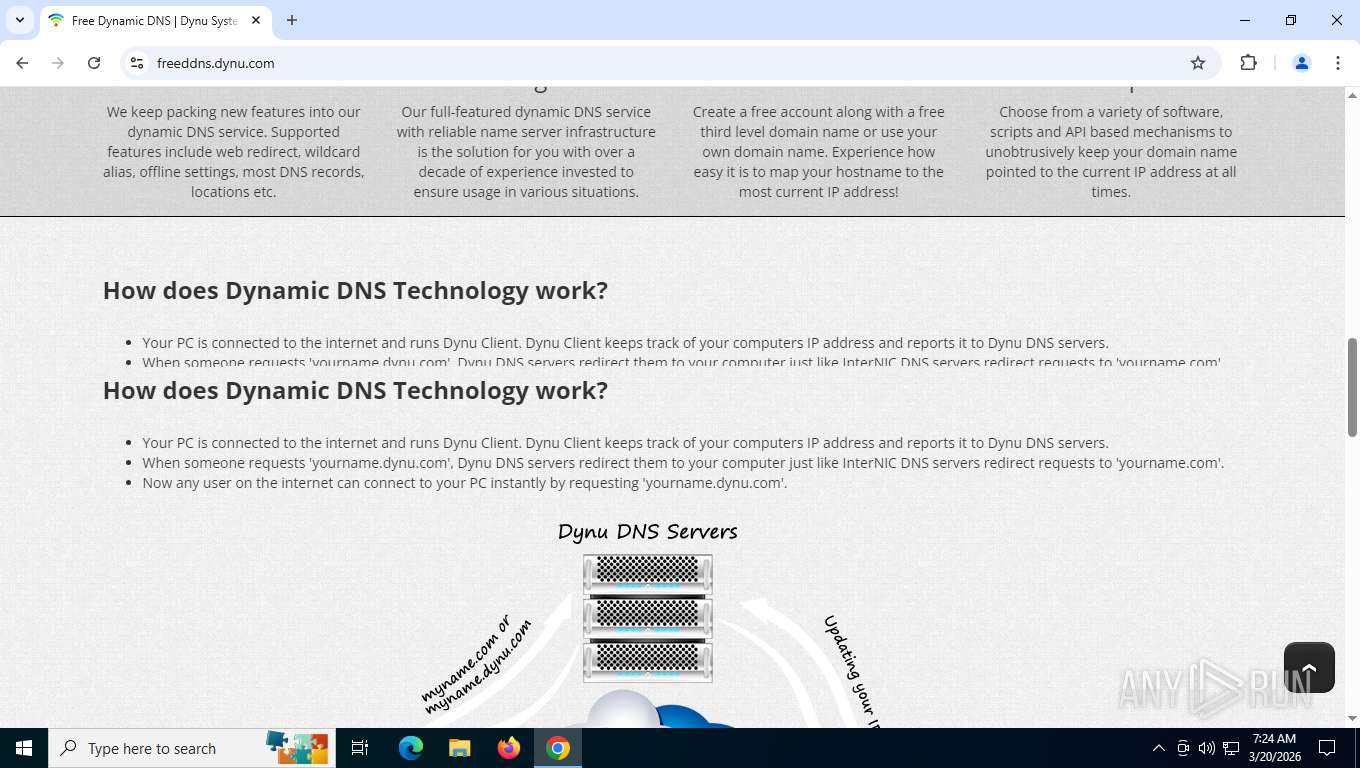
Task: Restore down the Chrome window
Action: click(1291, 20)
